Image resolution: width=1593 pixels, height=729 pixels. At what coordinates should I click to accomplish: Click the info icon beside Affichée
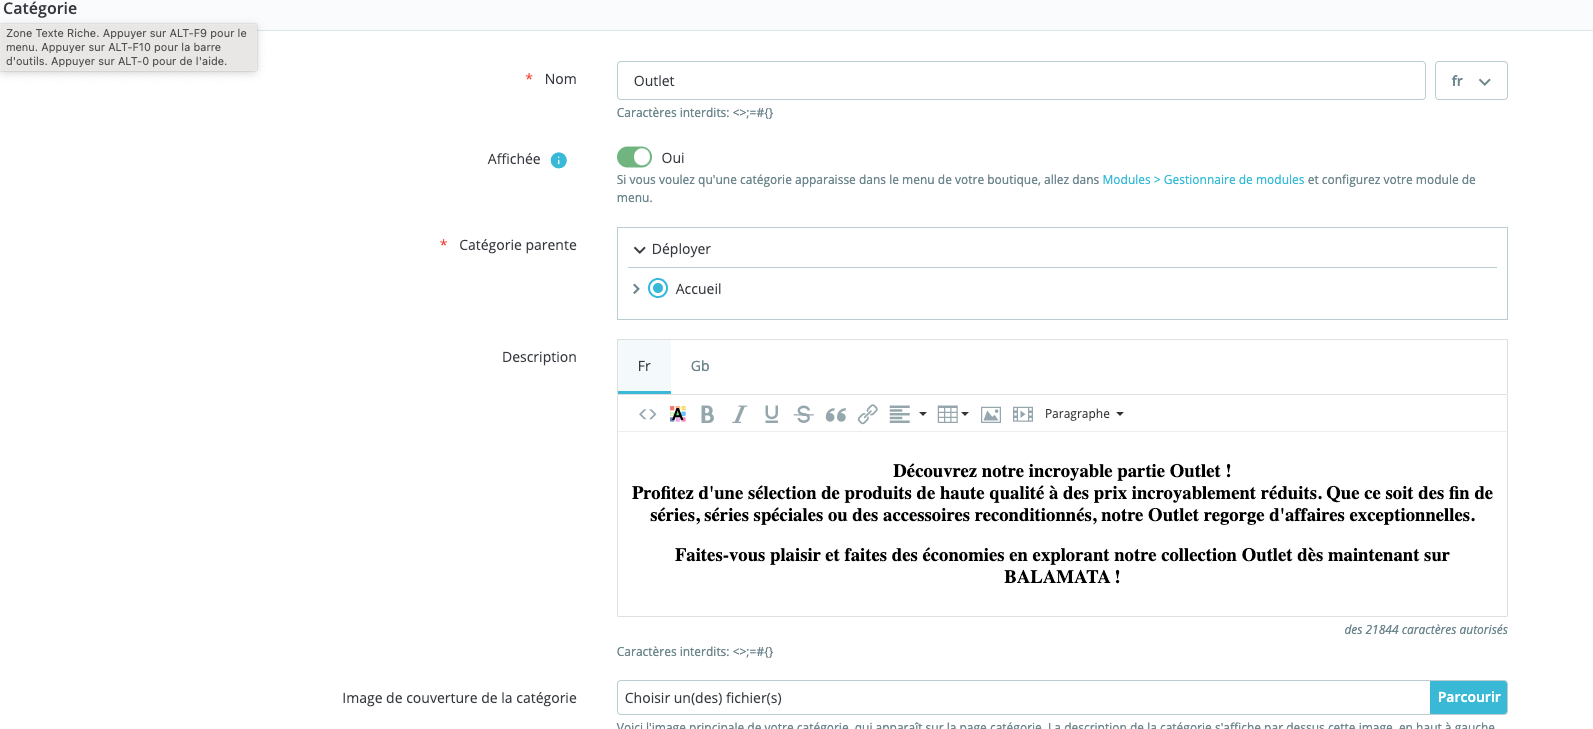(x=559, y=160)
